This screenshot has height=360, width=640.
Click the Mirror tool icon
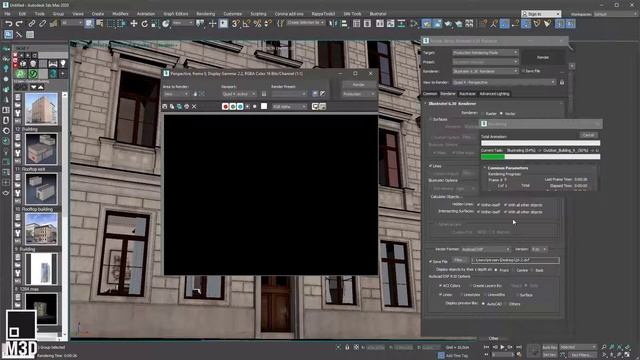coord(333,24)
